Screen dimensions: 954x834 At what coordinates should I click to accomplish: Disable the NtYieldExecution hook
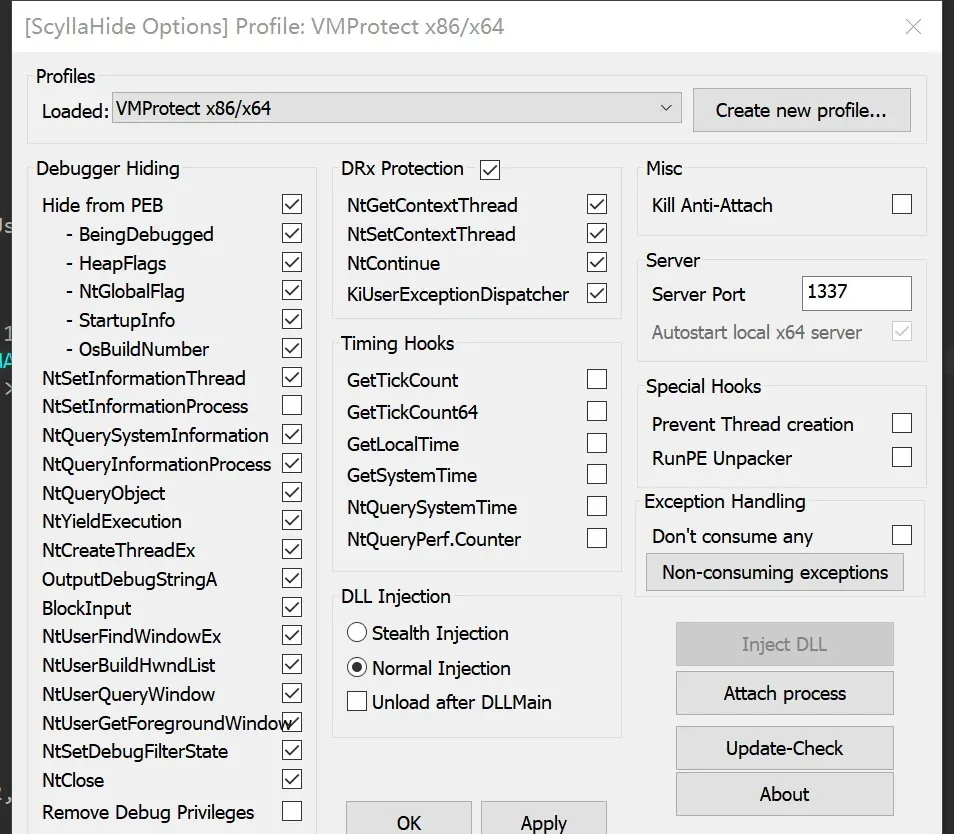tap(292, 521)
